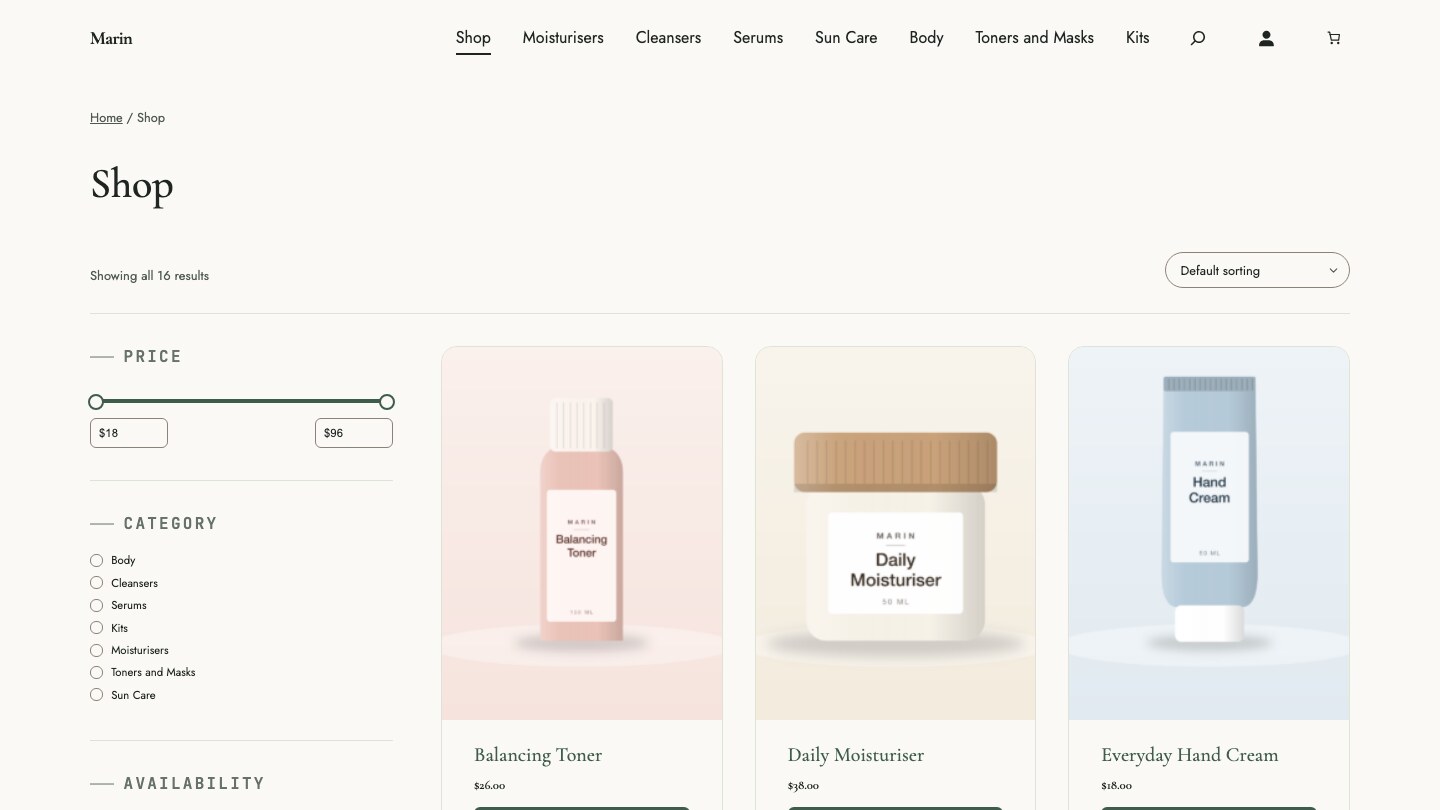Click the $26.00 price under Balancing Toner

click(x=489, y=786)
